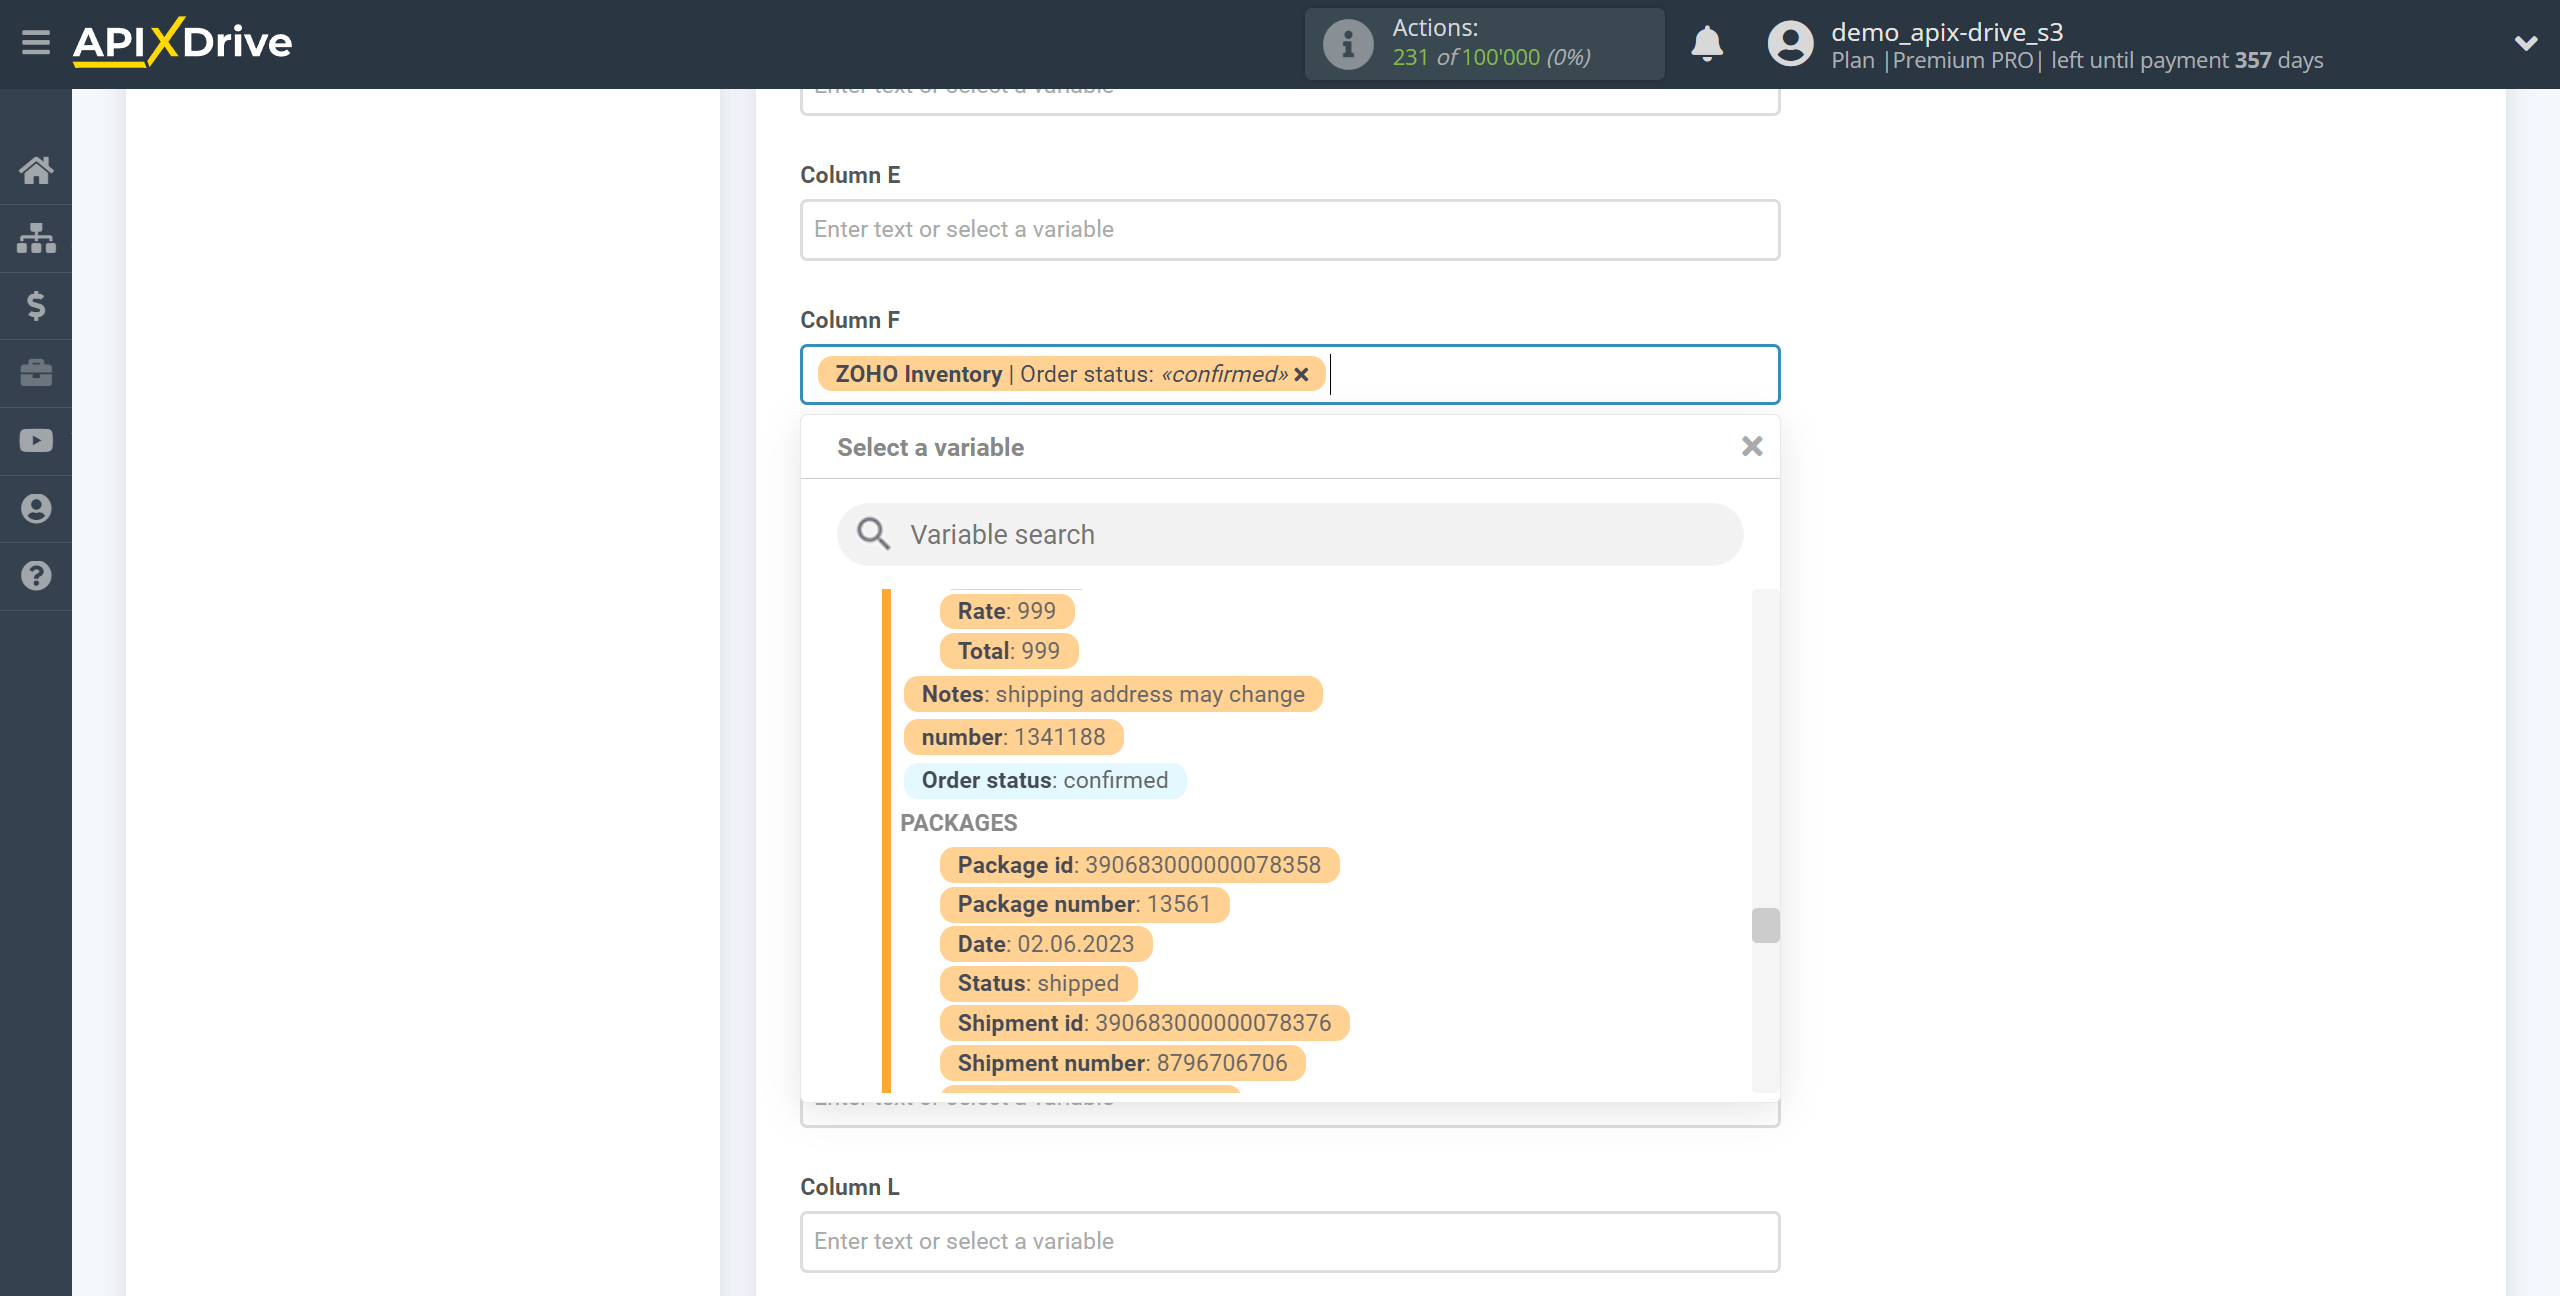Viewport: 2560px width, 1296px height.
Task: Expand the account dropdown chevron
Action: (x=2526, y=43)
